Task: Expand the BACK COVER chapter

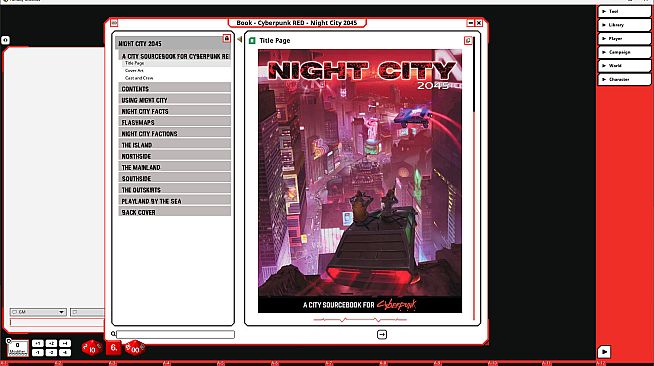Action: click(175, 212)
